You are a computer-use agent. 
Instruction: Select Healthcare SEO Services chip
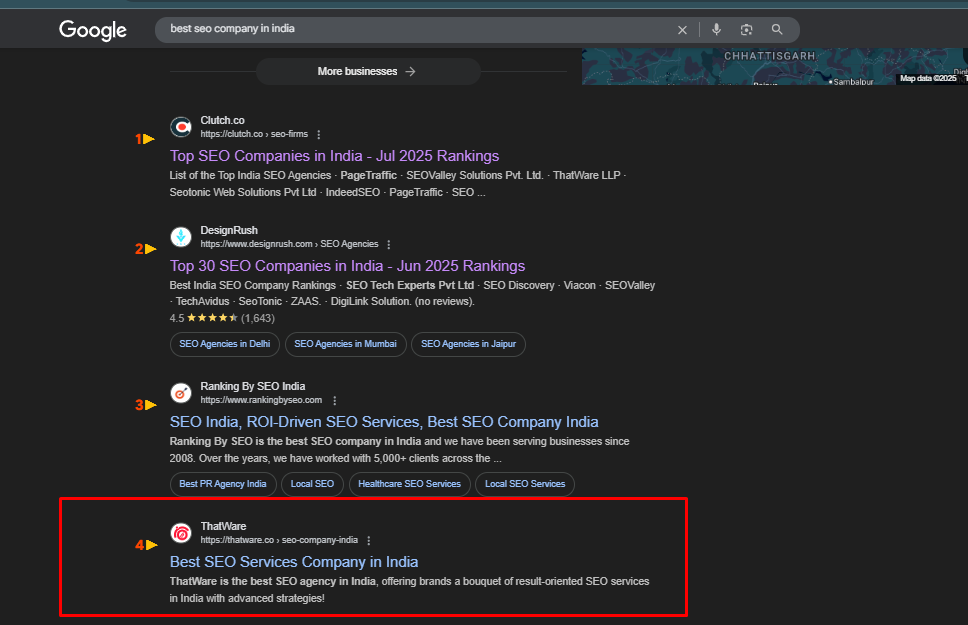(x=409, y=484)
